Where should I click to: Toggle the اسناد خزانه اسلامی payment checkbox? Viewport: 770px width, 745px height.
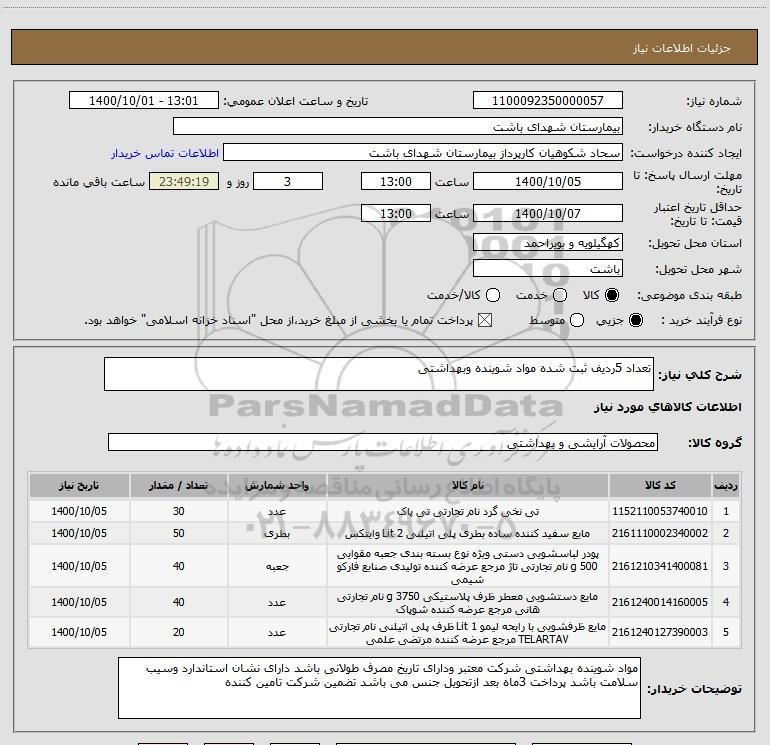coord(485,320)
